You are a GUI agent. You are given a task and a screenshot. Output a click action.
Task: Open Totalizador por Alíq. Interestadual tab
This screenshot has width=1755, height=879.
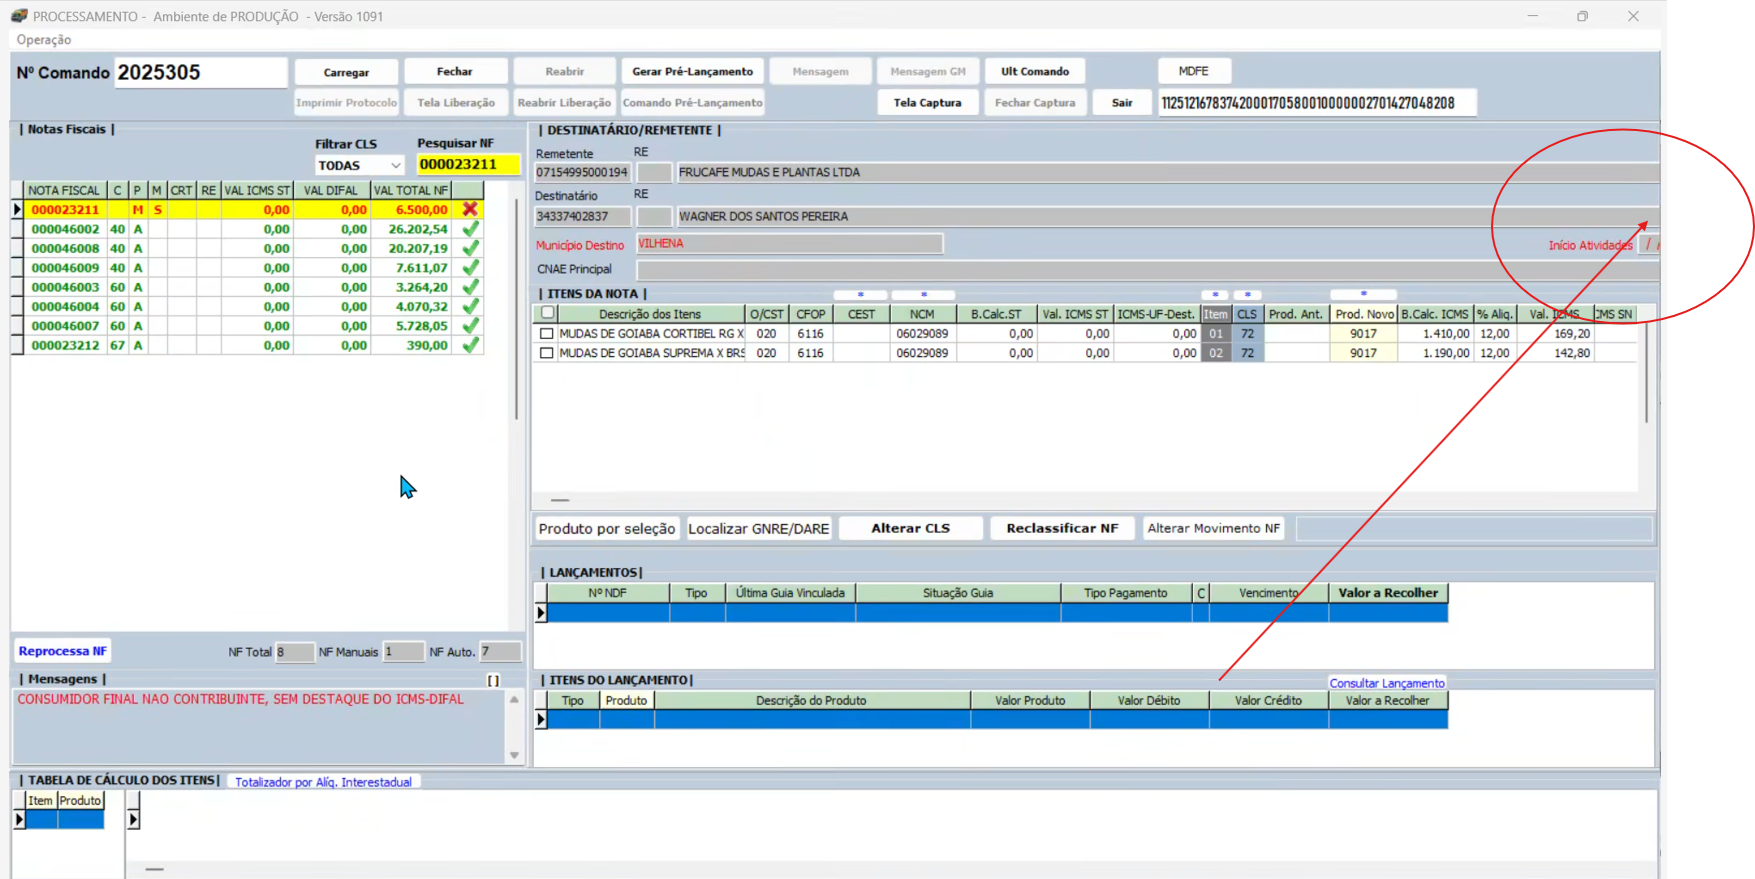click(323, 782)
